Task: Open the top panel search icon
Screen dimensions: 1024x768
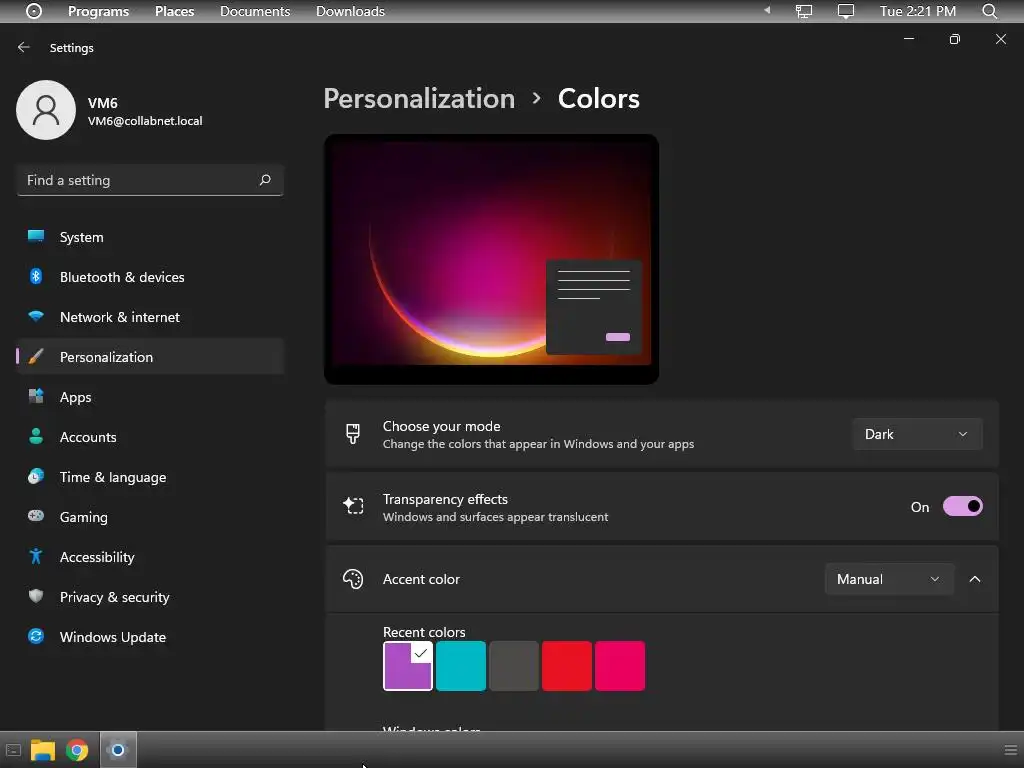Action: (x=989, y=11)
